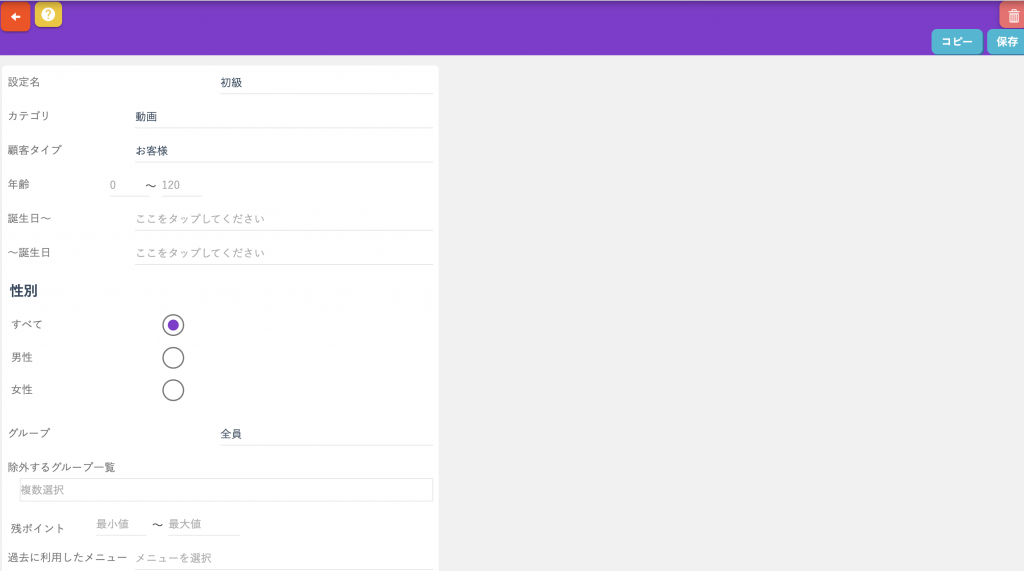Click the orange back arrow button
This screenshot has height=571, width=1024.
(x=16, y=16)
